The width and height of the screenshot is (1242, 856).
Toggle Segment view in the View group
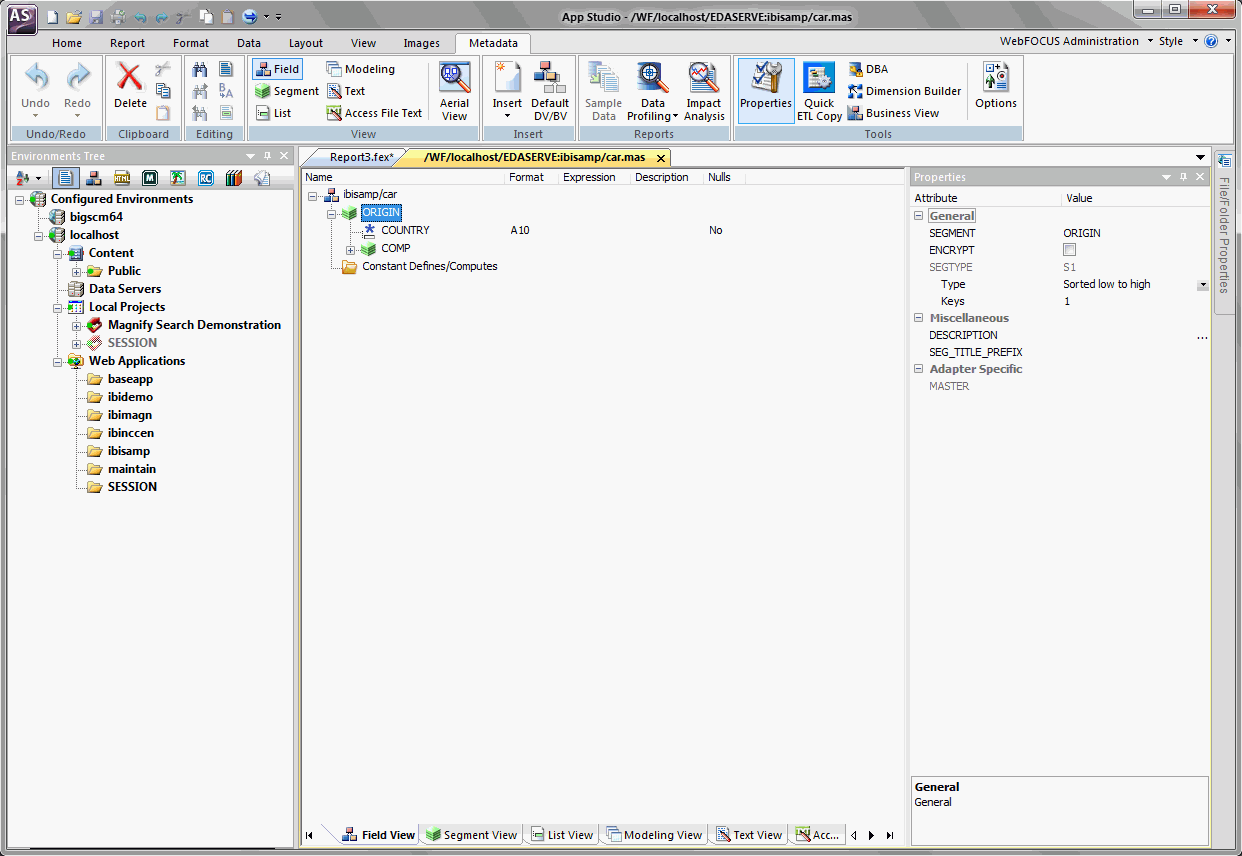[x=286, y=91]
